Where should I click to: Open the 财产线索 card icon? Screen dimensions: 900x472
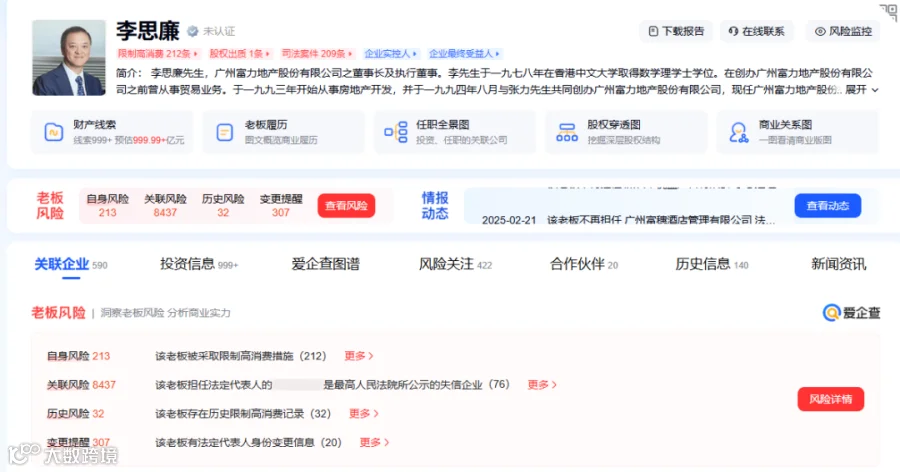(53, 133)
